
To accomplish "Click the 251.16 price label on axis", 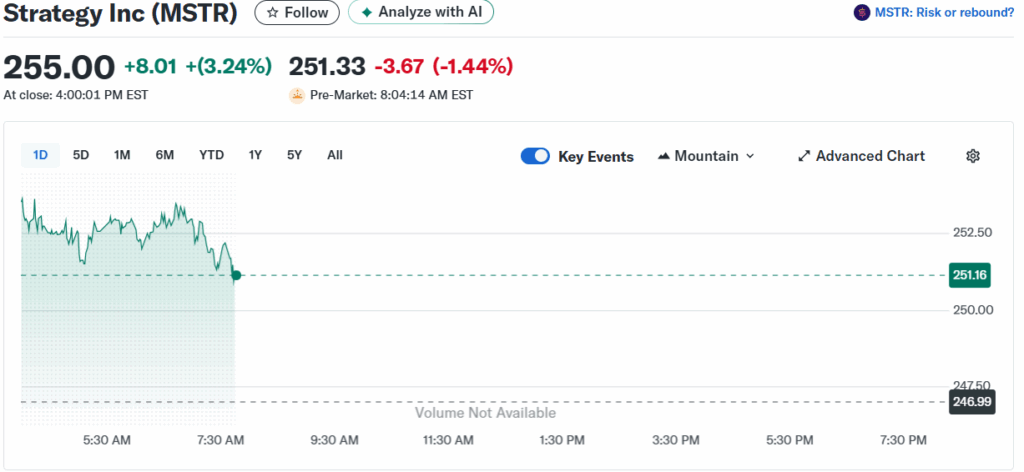I will [x=970, y=275].
